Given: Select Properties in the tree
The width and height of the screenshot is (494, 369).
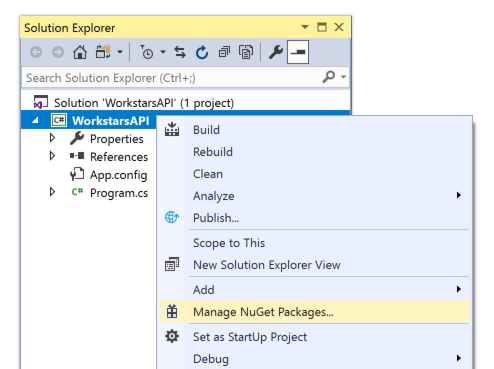Looking at the screenshot, I should [x=116, y=139].
